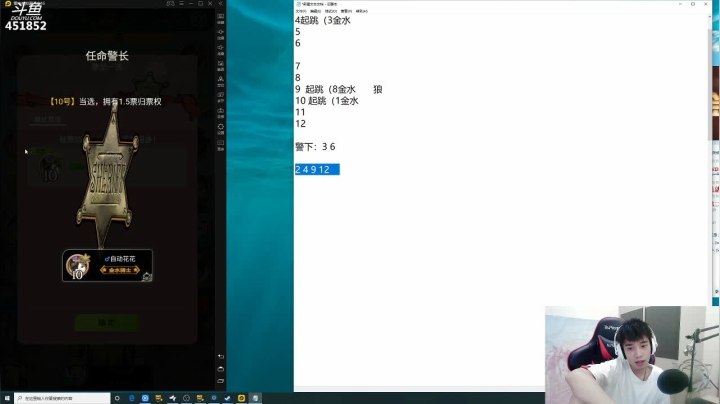Click the emulator gamepad title bar icon

[x=170, y=3]
